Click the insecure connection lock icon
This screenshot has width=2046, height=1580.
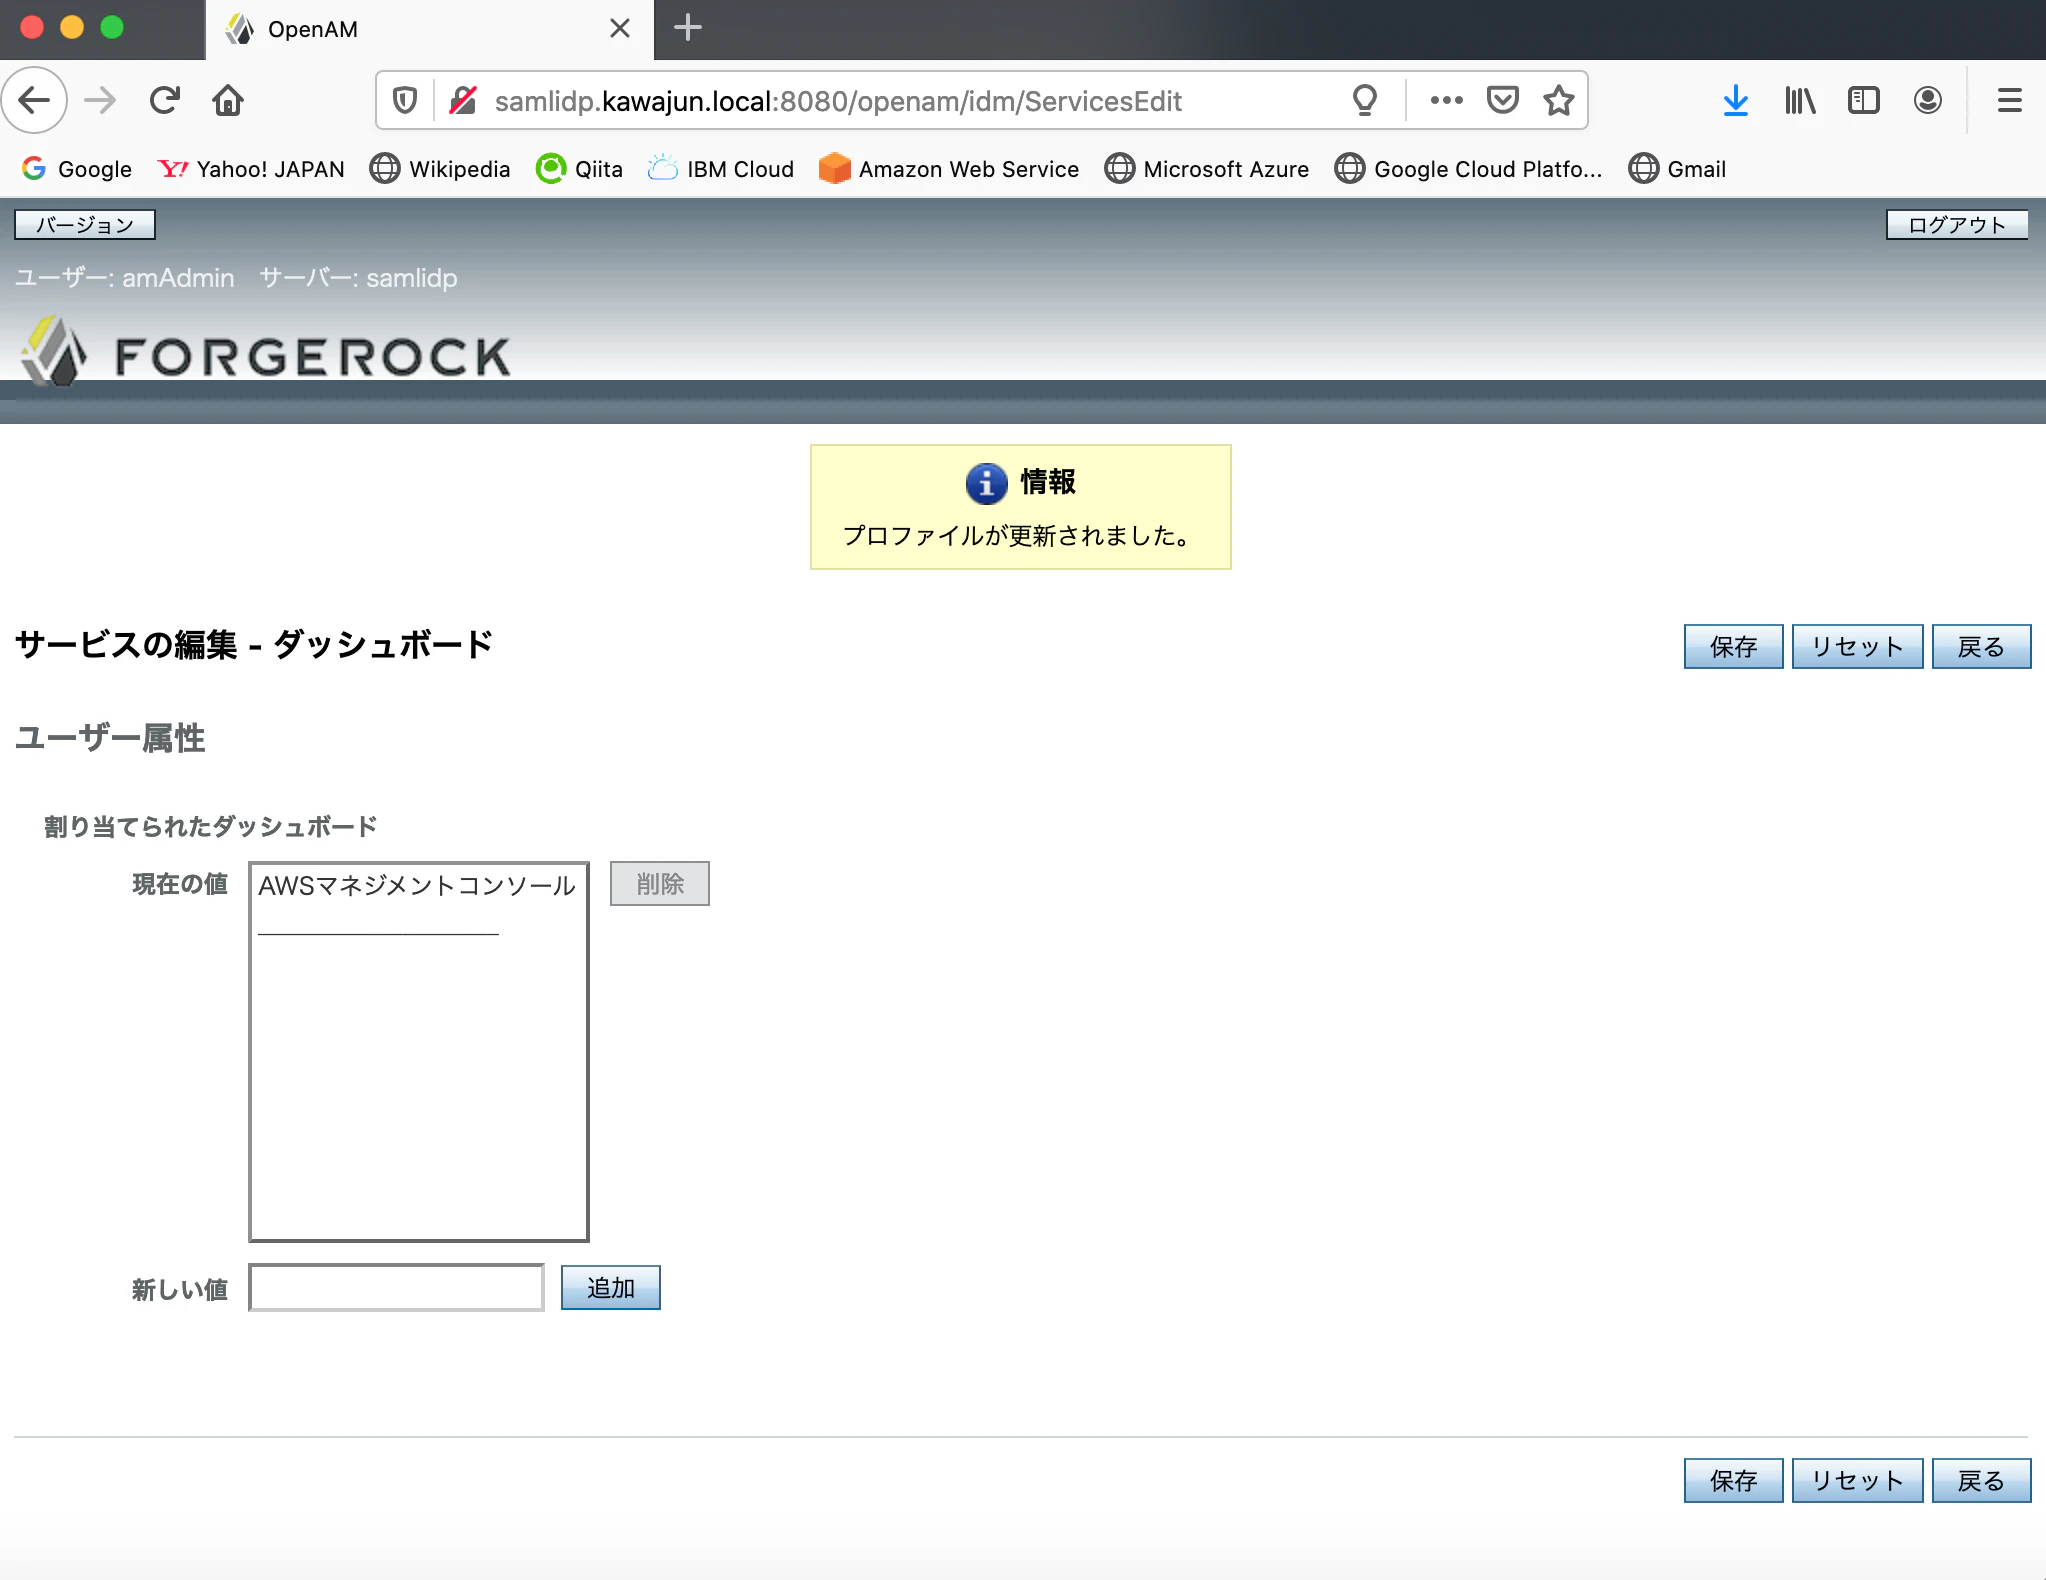462,100
